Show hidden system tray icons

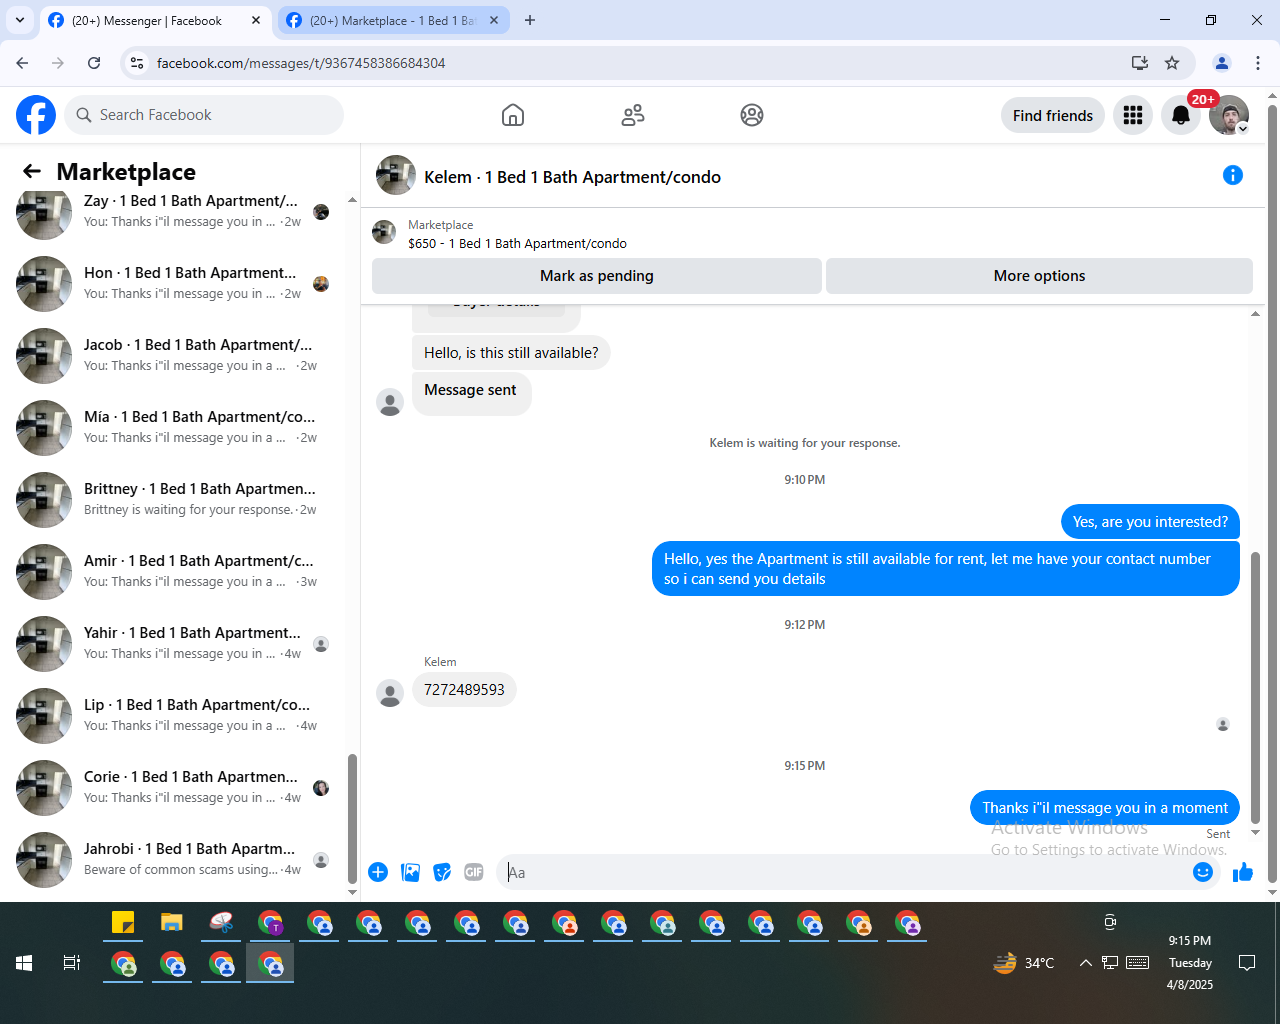[1085, 963]
